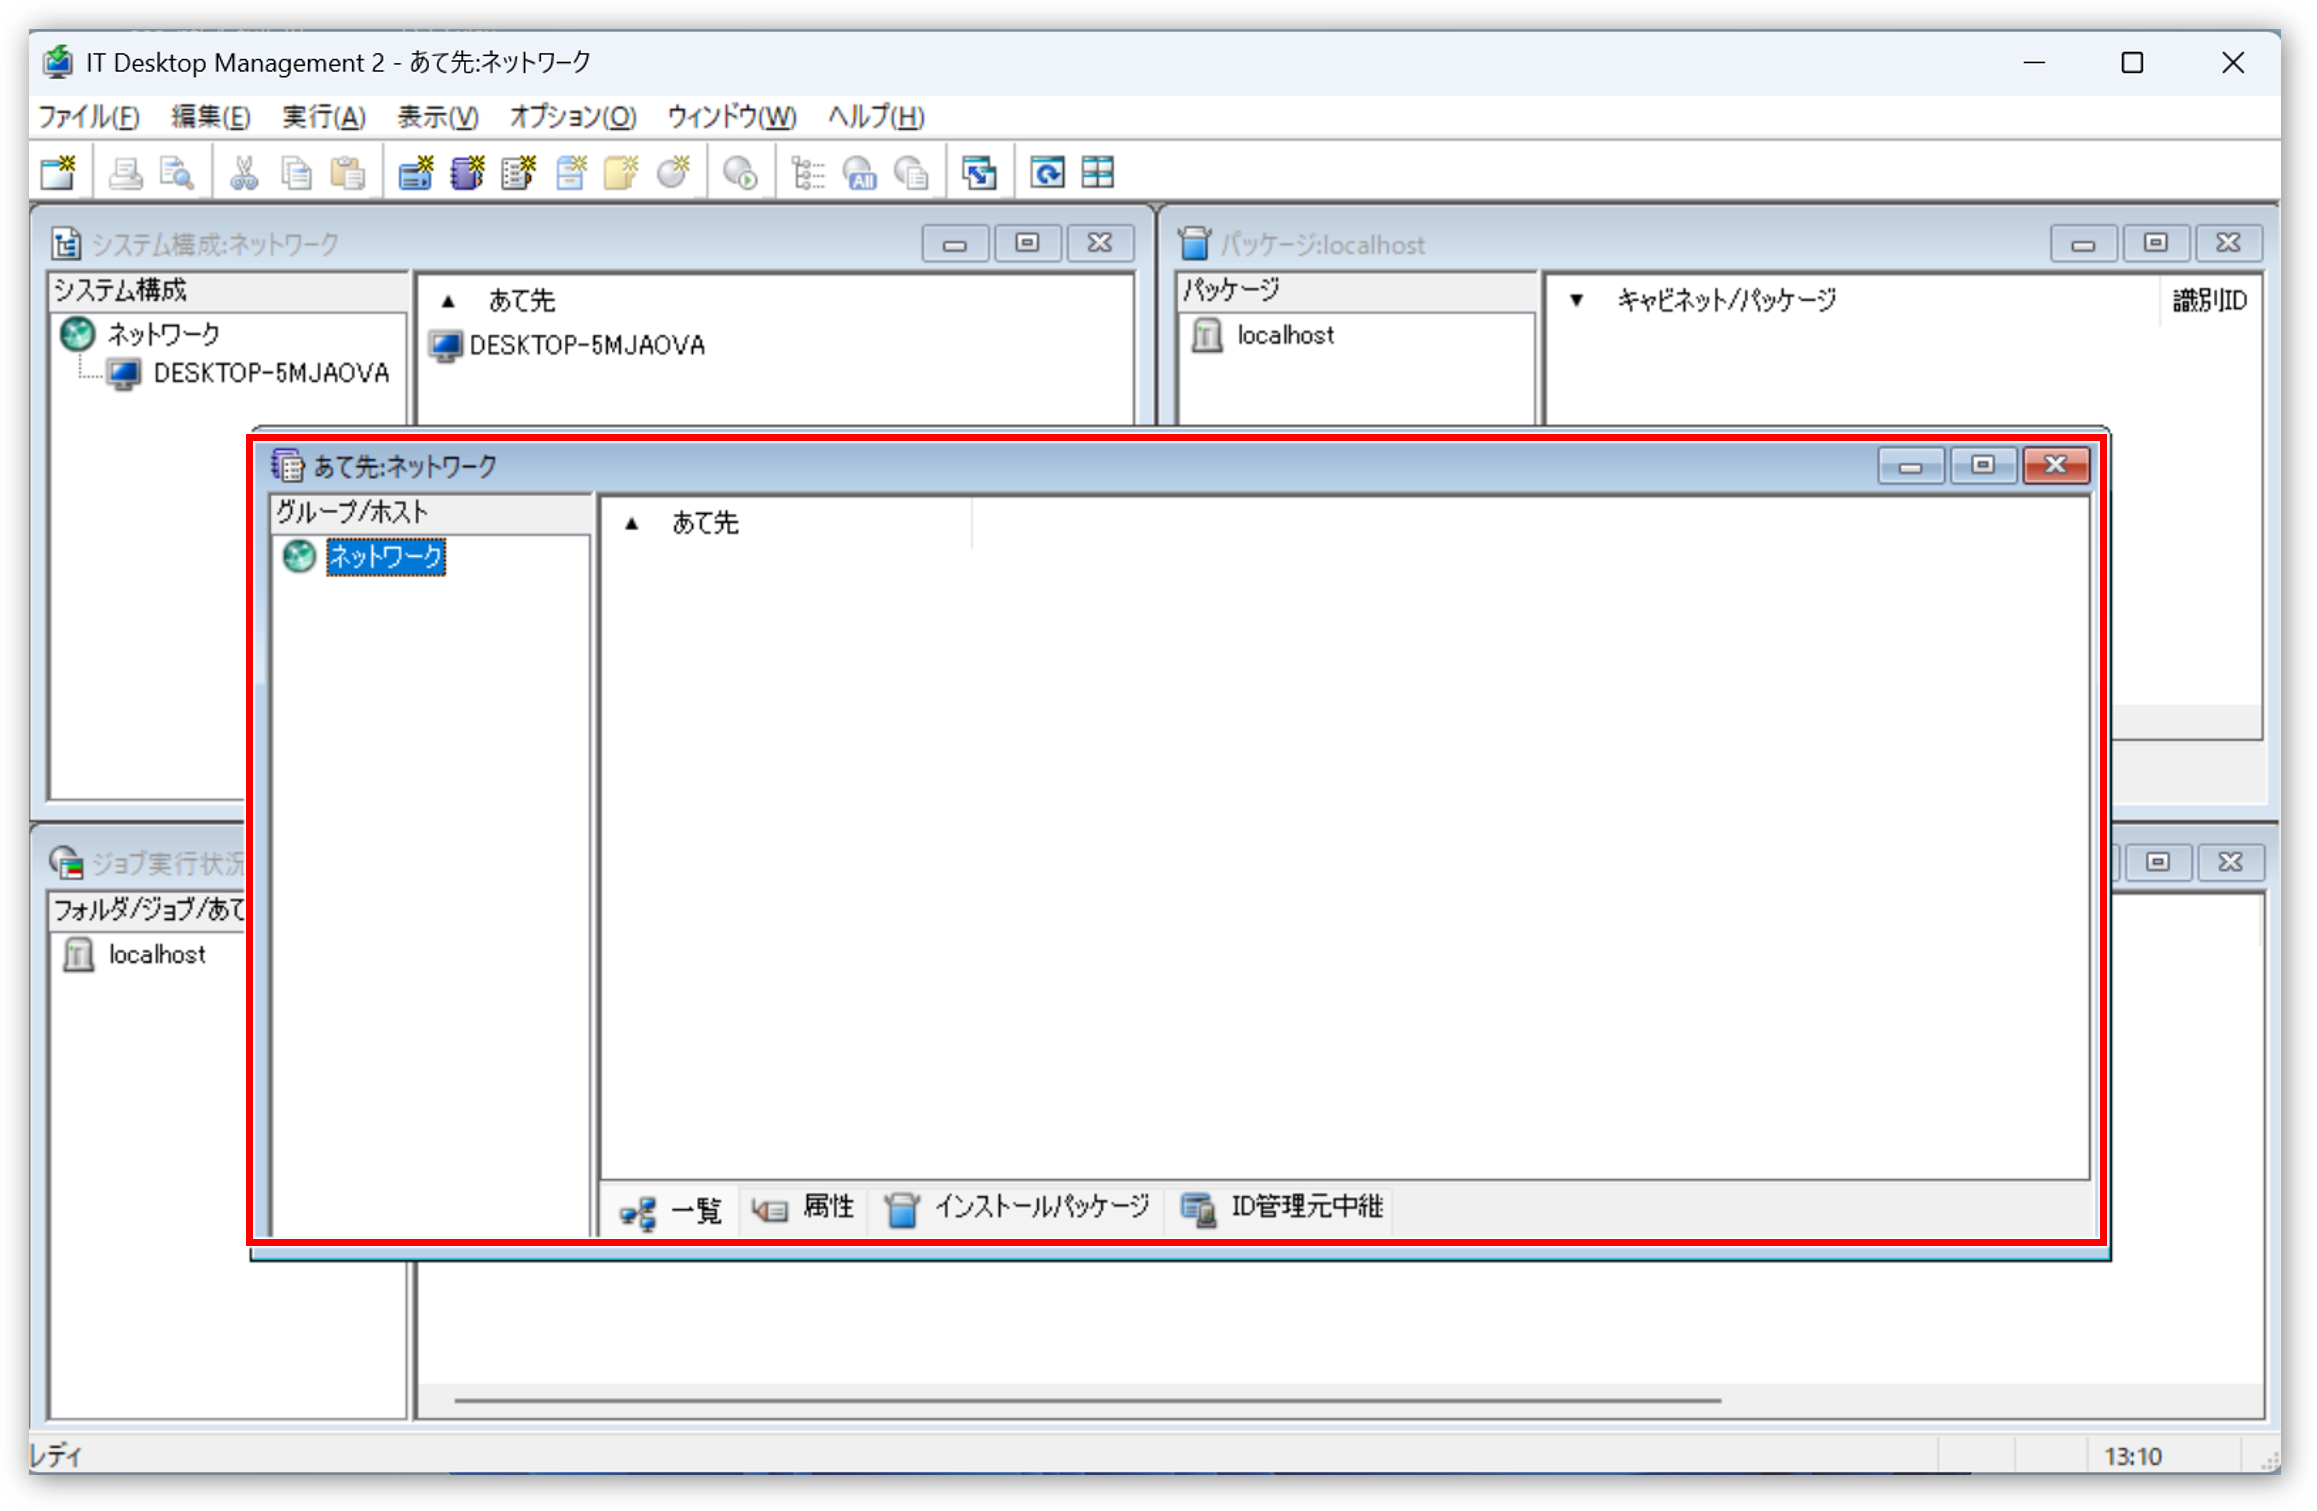This screenshot has width=2317, height=1511.
Task: Click the window switch arrows toolbar icon
Action: (979, 173)
